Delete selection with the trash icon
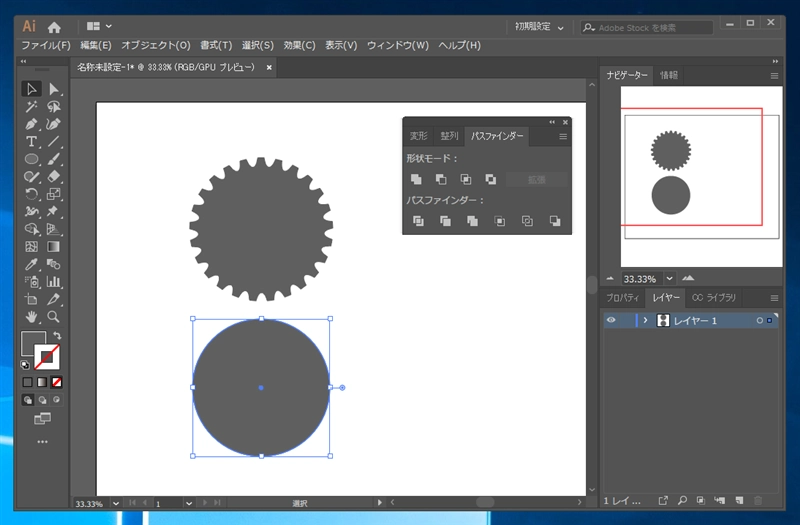This screenshot has width=800, height=525. [758, 501]
